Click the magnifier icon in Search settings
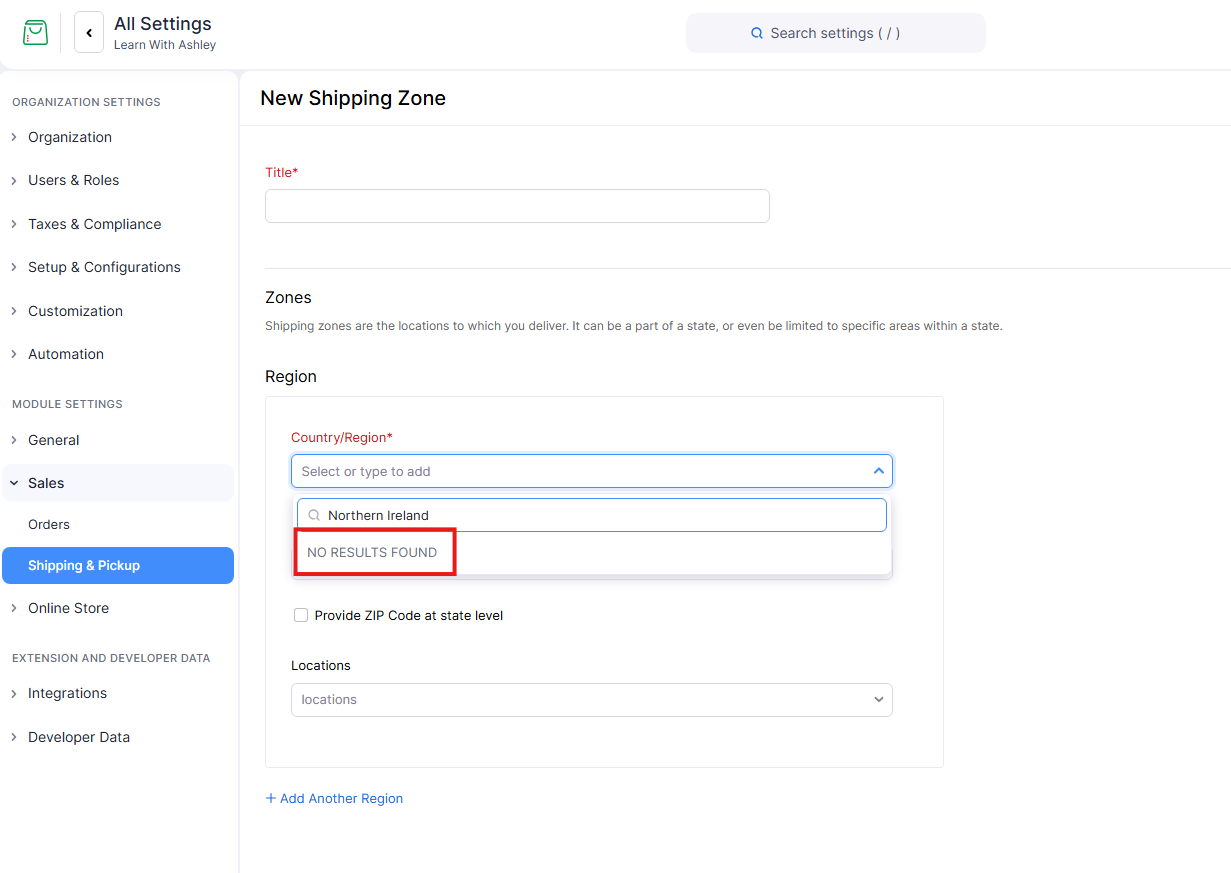Screen dimensions: 1231x873 757,33
